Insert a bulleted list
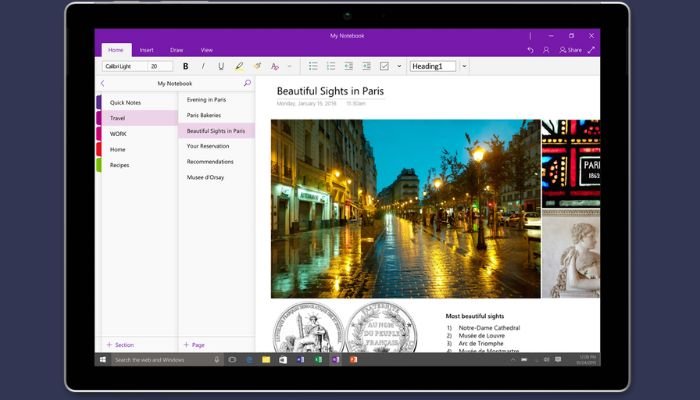 [313, 66]
